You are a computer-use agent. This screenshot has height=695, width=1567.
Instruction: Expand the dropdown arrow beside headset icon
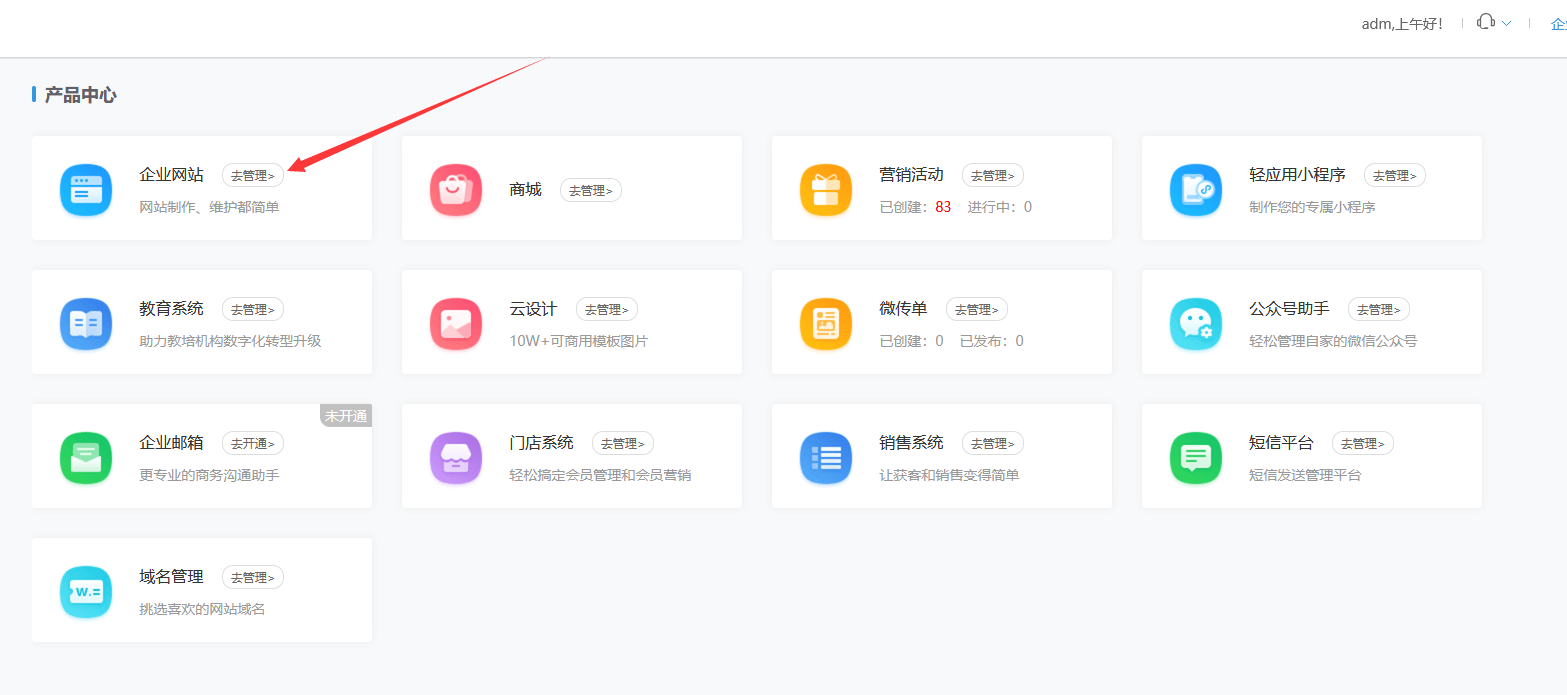coord(1506,23)
